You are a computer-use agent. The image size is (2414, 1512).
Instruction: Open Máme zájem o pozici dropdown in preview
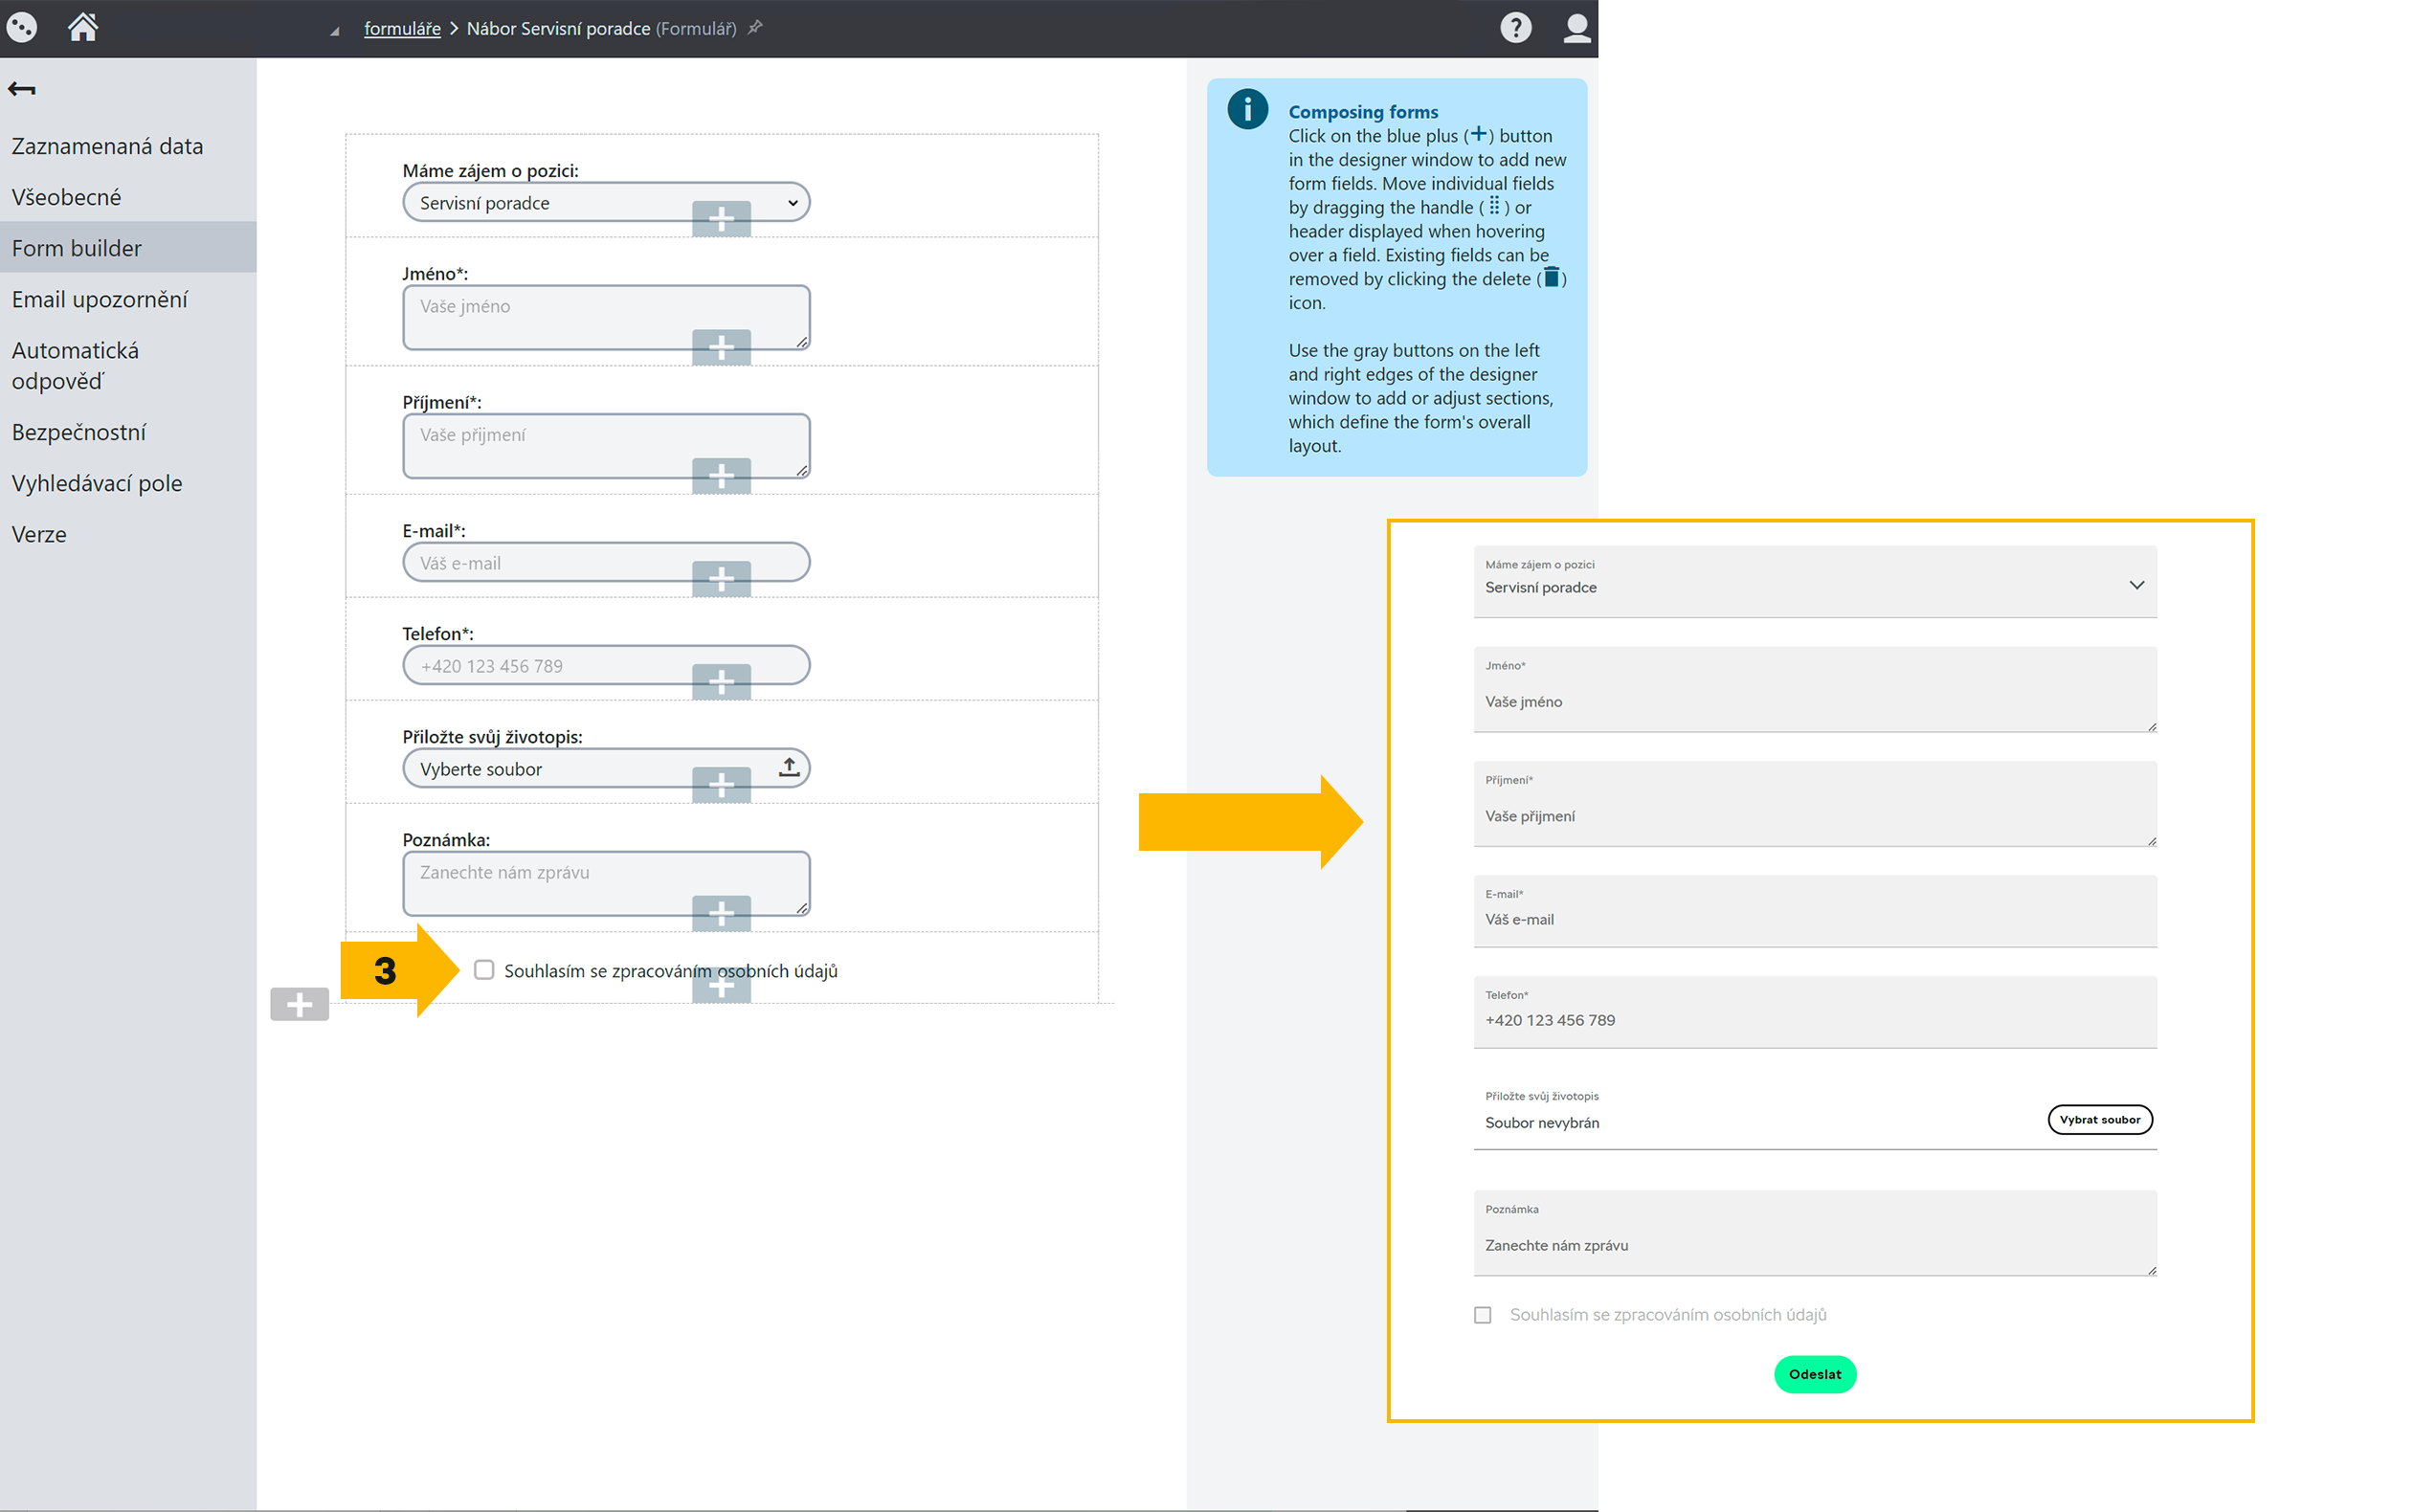pyautogui.click(x=1814, y=581)
